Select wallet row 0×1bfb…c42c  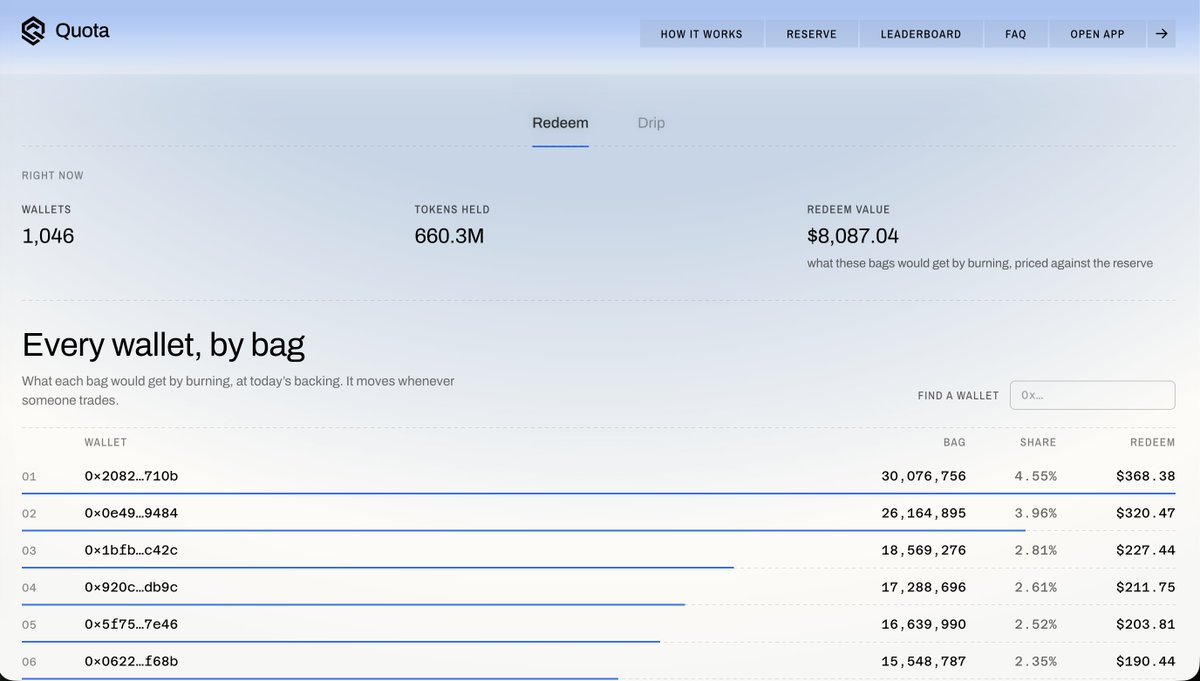(x=598, y=550)
